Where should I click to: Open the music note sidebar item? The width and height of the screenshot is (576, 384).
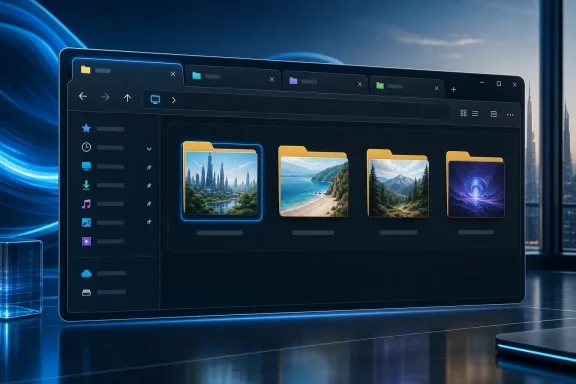[104, 204]
